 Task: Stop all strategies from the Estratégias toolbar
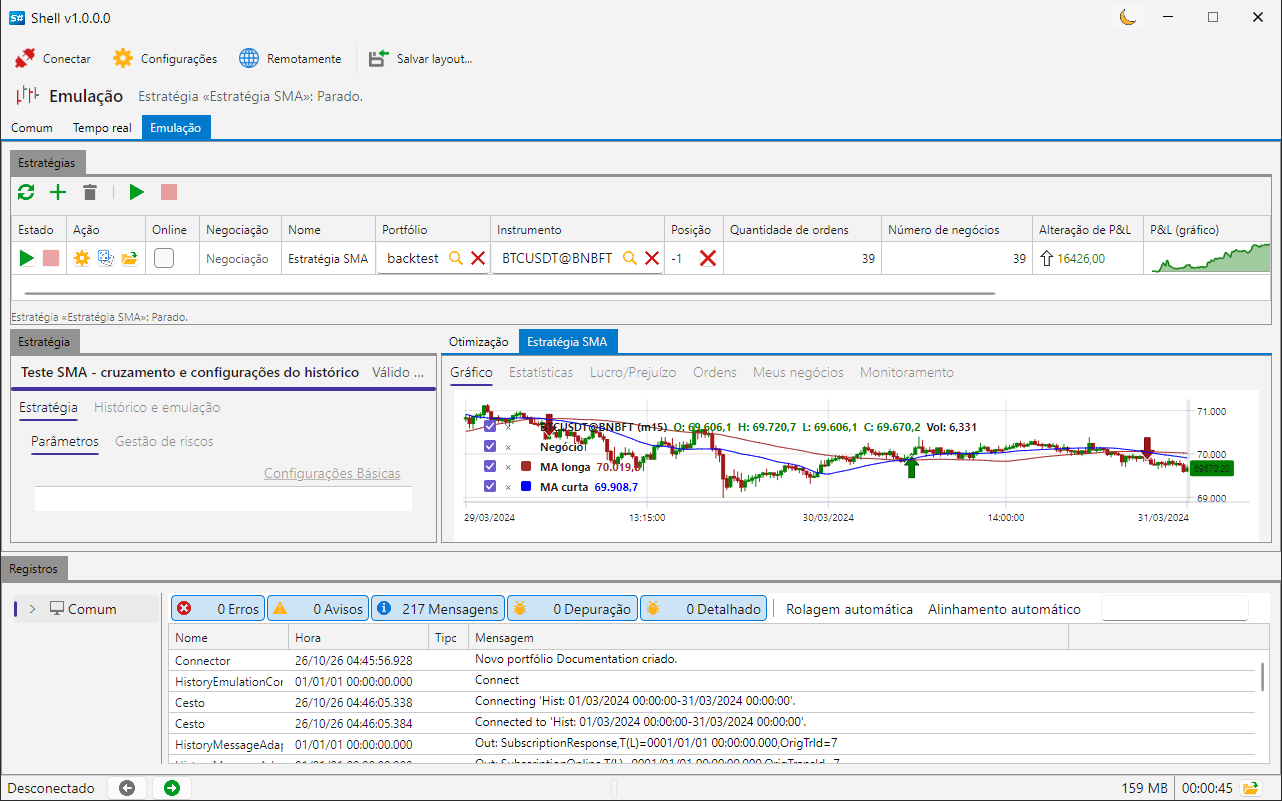[x=169, y=192]
